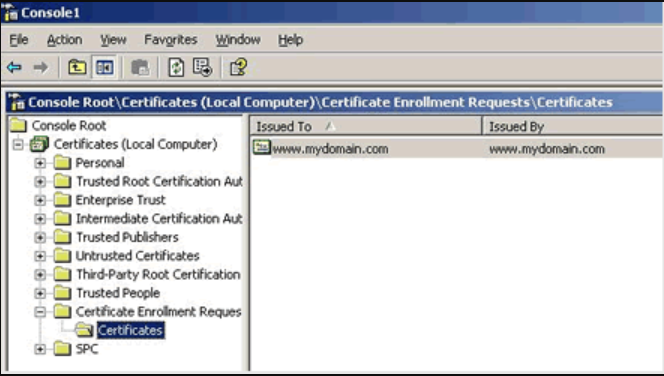Open the Window menu
Screen dimensions: 664x376
pos(238,40)
